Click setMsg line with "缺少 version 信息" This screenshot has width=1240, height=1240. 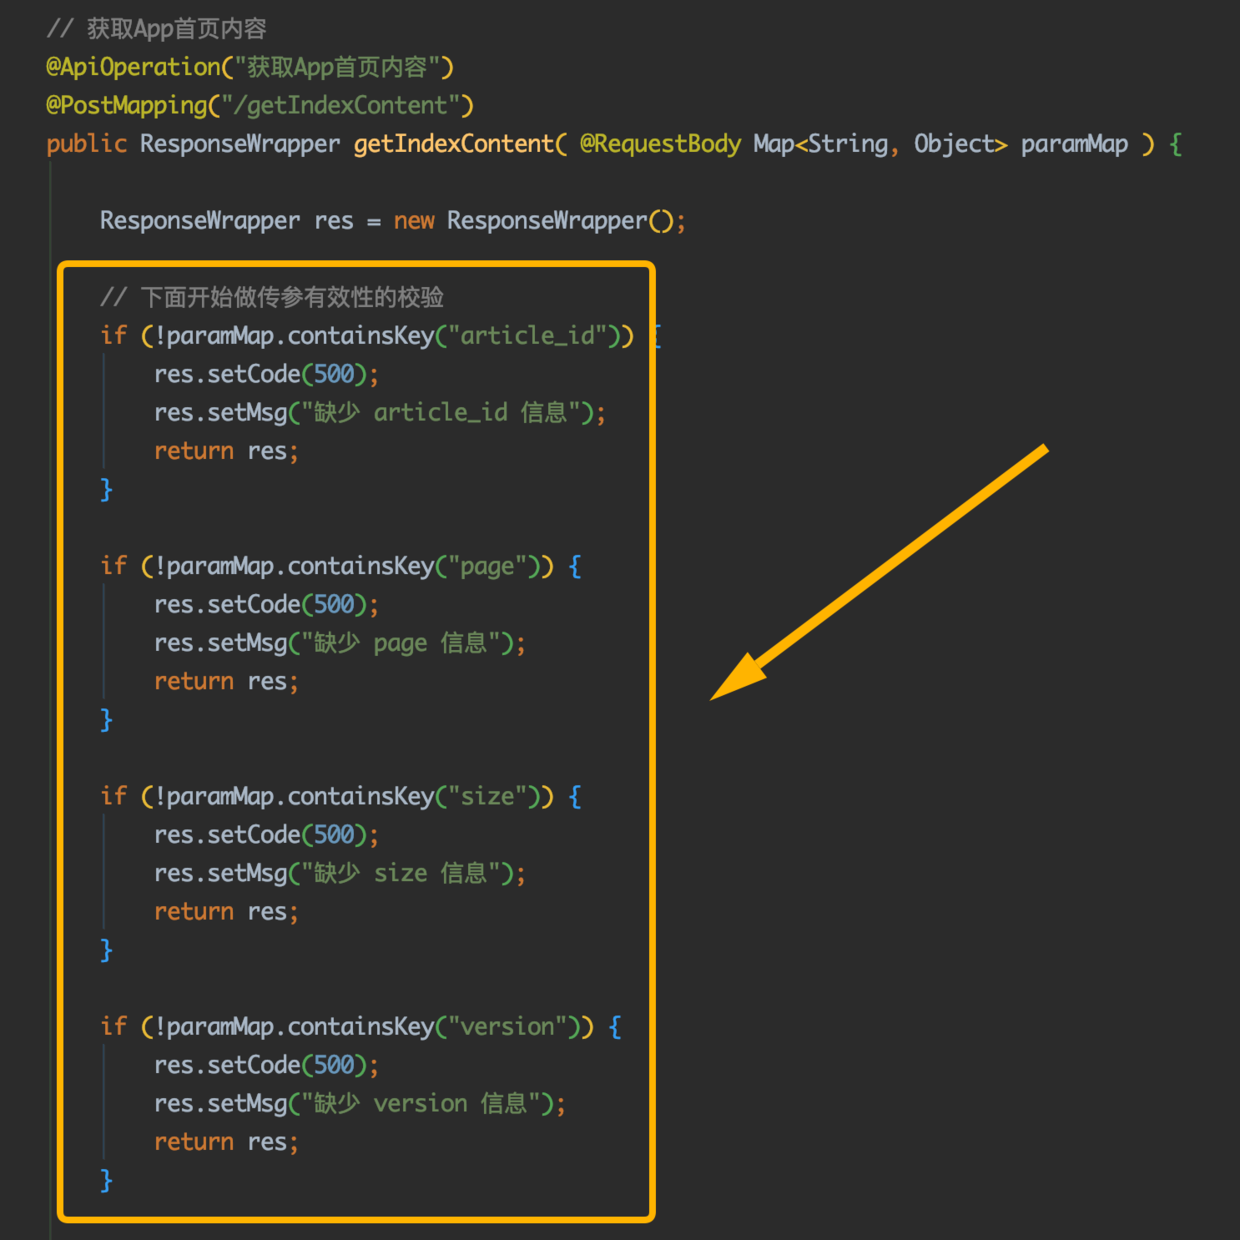click(360, 1104)
